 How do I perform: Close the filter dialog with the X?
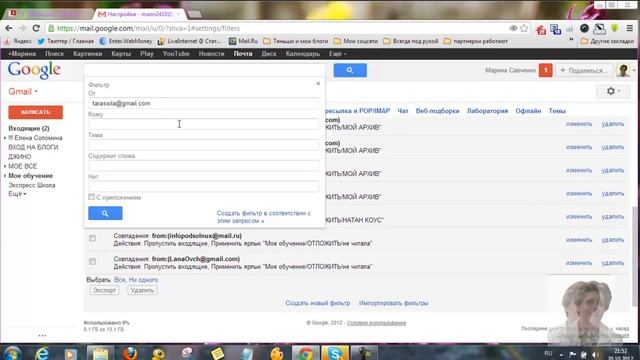pos(318,83)
